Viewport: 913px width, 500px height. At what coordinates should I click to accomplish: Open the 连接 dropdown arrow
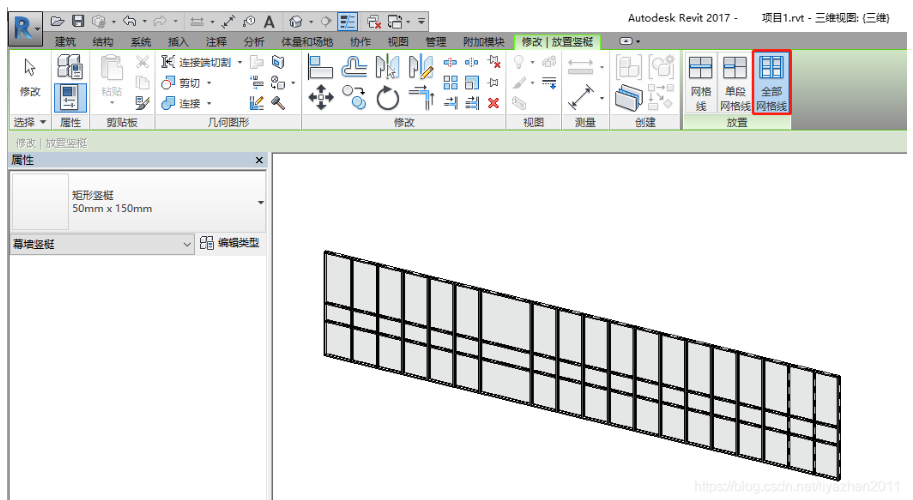209,103
